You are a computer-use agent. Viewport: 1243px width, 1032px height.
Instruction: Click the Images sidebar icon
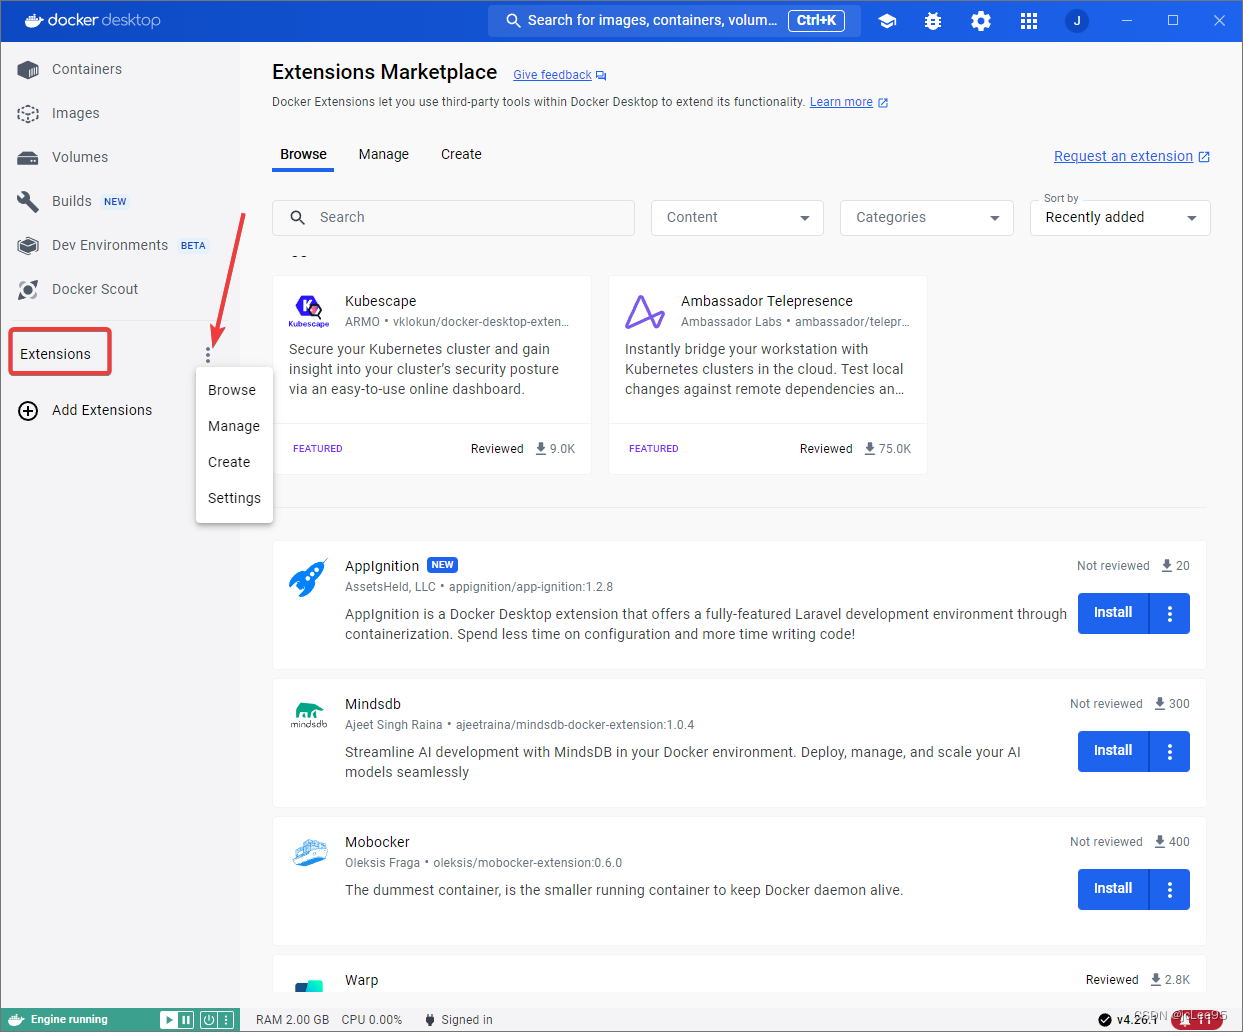click(x=28, y=114)
